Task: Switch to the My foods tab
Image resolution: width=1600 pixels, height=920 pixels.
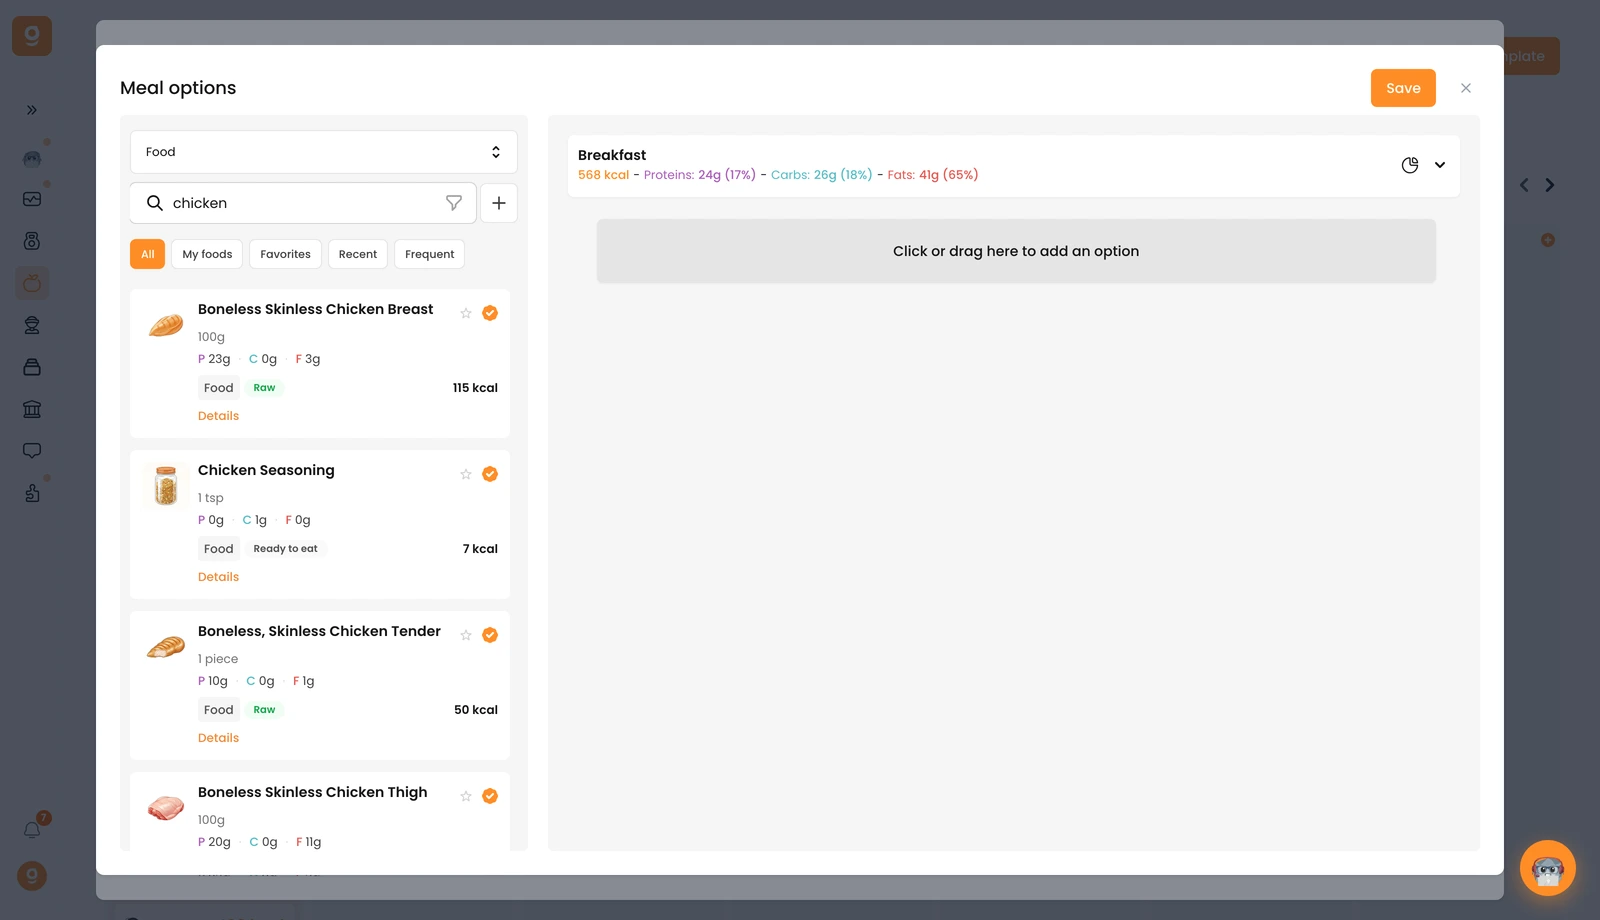Action: click(x=207, y=254)
